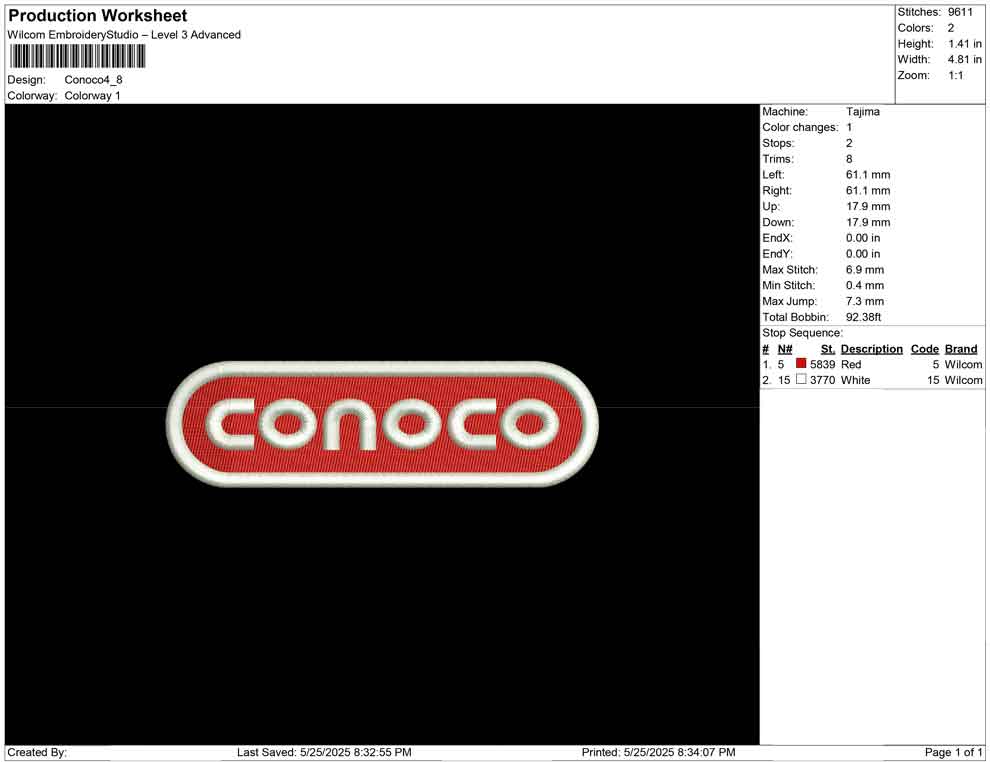
Task: Click stitch count 3770 in White row
Action: point(823,380)
